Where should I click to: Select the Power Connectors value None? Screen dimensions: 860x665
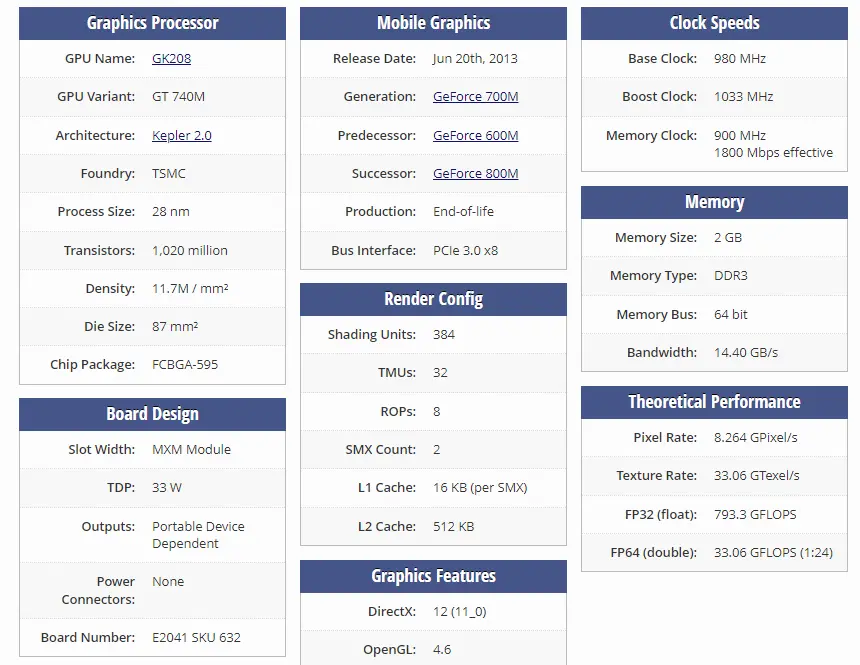coord(168,582)
